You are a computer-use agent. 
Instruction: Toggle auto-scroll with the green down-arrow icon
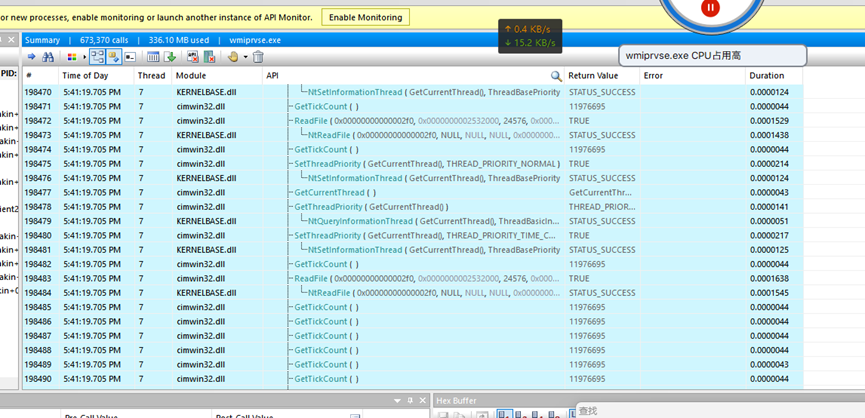click(170, 56)
